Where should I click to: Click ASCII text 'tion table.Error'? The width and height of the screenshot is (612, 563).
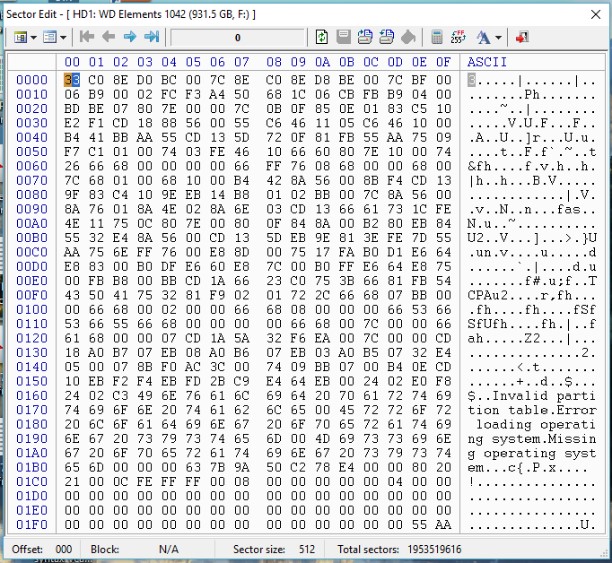(532, 410)
